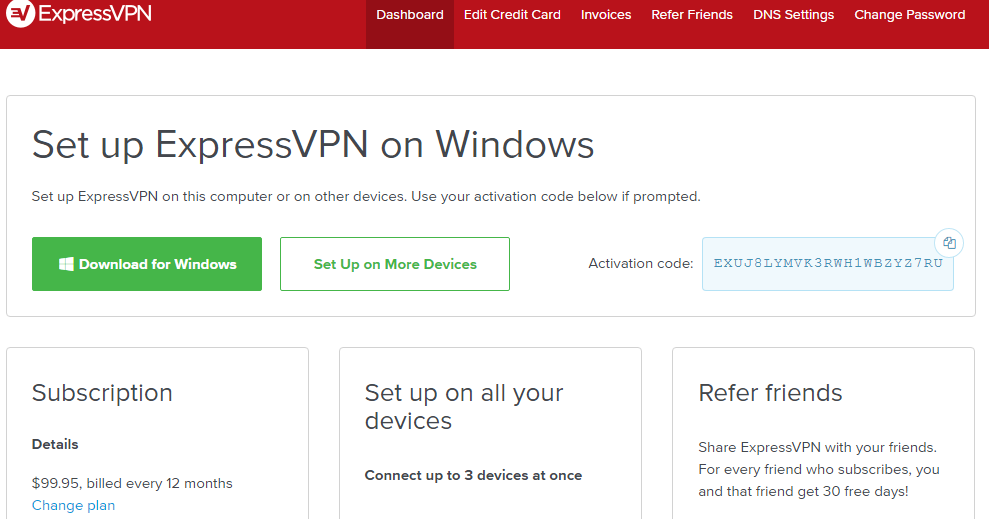This screenshot has width=989, height=519.
Task: Click the Activation code label
Action: [641, 264]
